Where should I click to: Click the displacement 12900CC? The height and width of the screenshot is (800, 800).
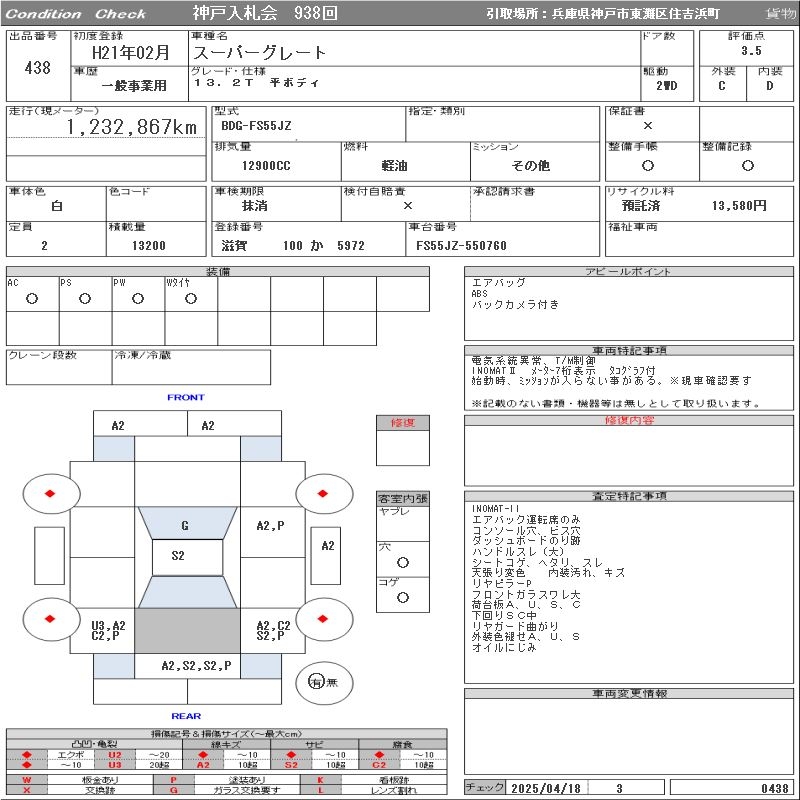click(266, 166)
